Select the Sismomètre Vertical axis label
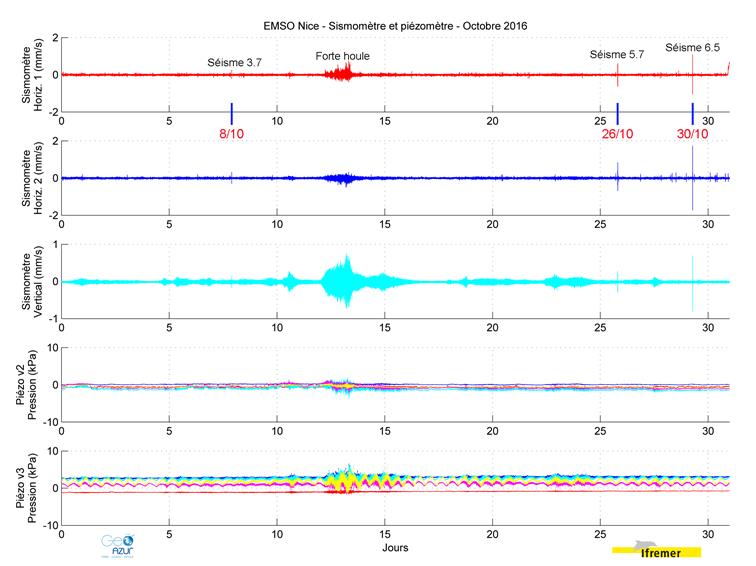This screenshot has width=756, height=566. [29, 281]
